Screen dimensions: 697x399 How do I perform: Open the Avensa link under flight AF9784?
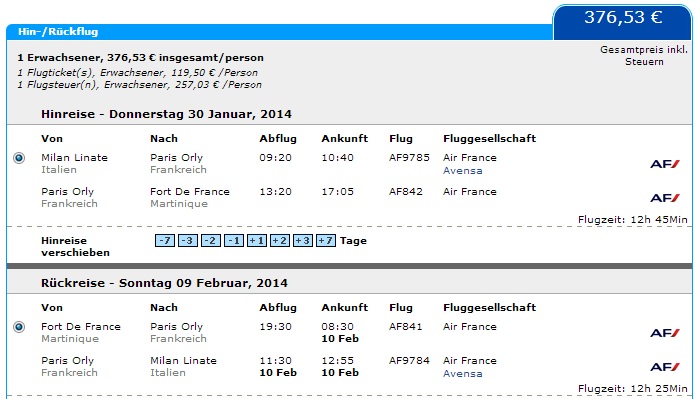click(x=462, y=374)
